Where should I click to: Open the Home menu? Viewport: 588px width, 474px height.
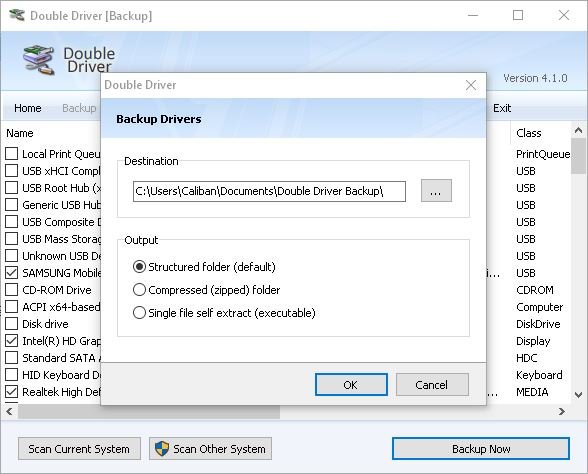(28, 108)
